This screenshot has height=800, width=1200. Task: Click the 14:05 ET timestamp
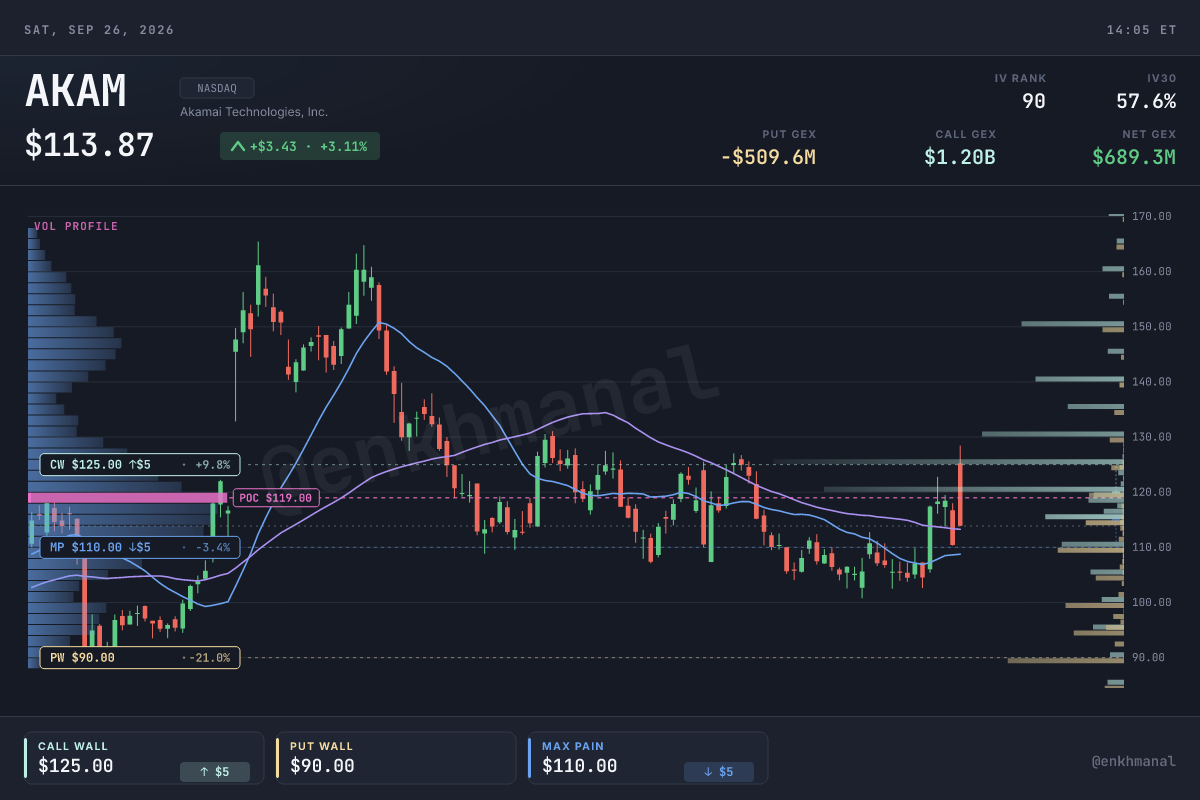pos(1141,30)
